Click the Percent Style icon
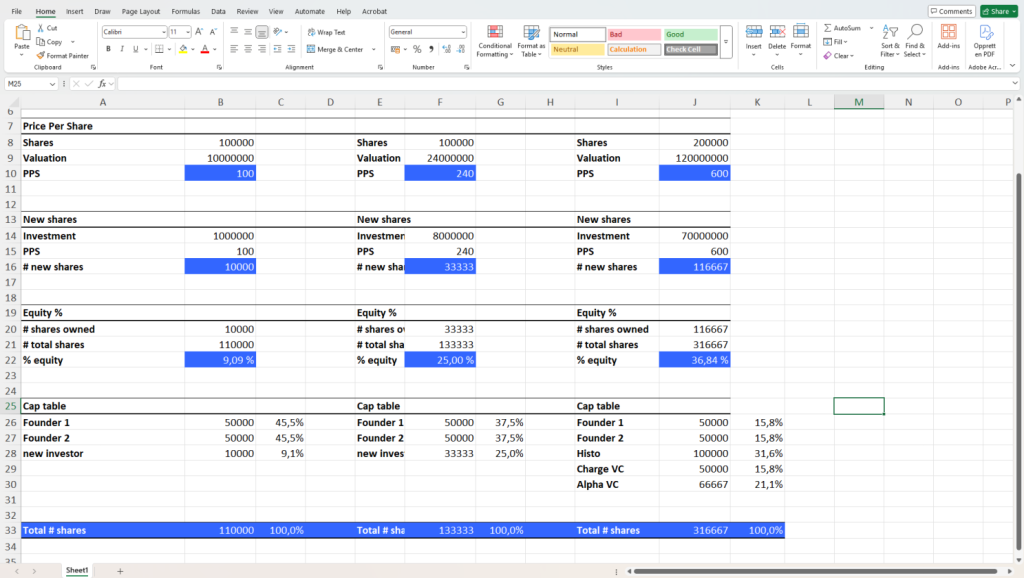Screen dimensions: 1024x578 pyautogui.click(x=417, y=49)
